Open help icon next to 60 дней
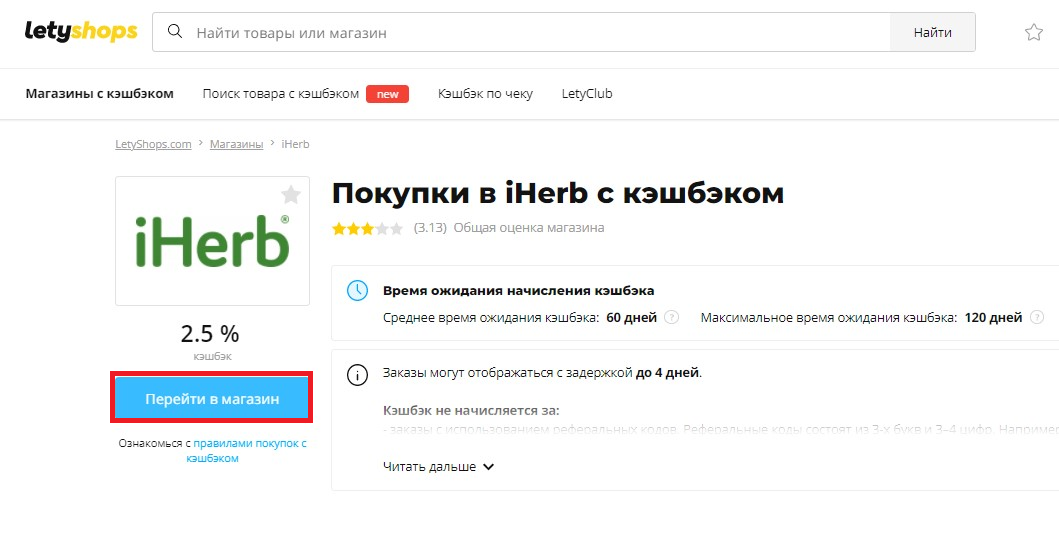Screen dimensions: 1059x550 coord(671,318)
